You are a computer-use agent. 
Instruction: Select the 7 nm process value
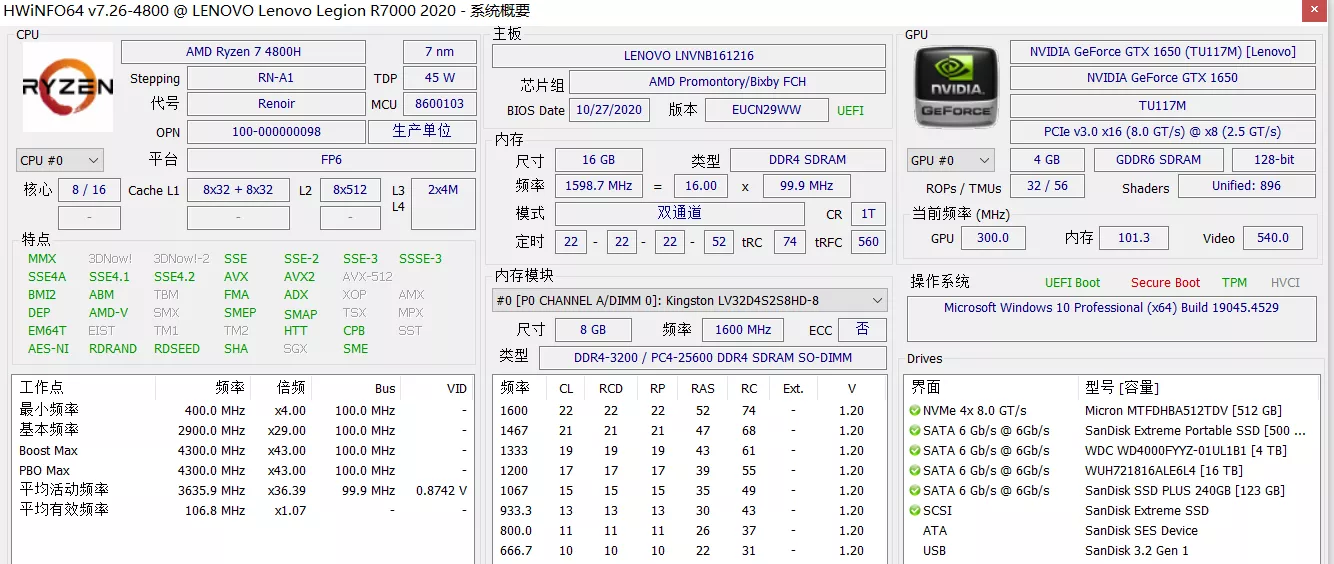(439, 52)
